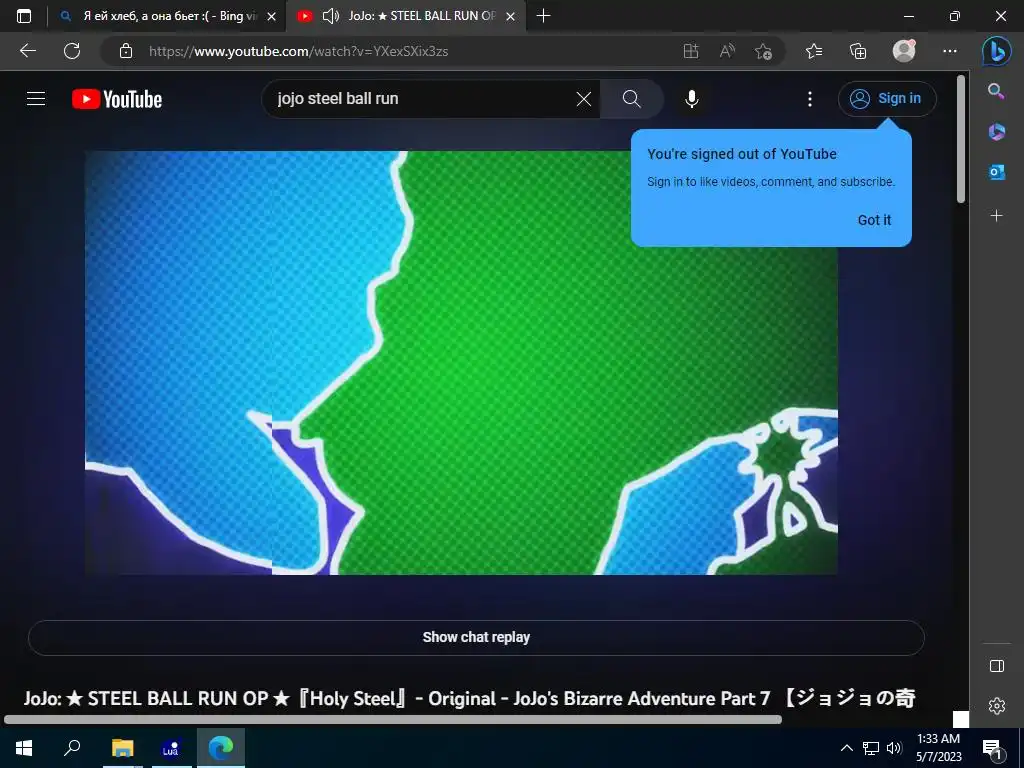Open the Lua app on taskbar
This screenshot has height=768, width=1024.
click(x=170, y=748)
